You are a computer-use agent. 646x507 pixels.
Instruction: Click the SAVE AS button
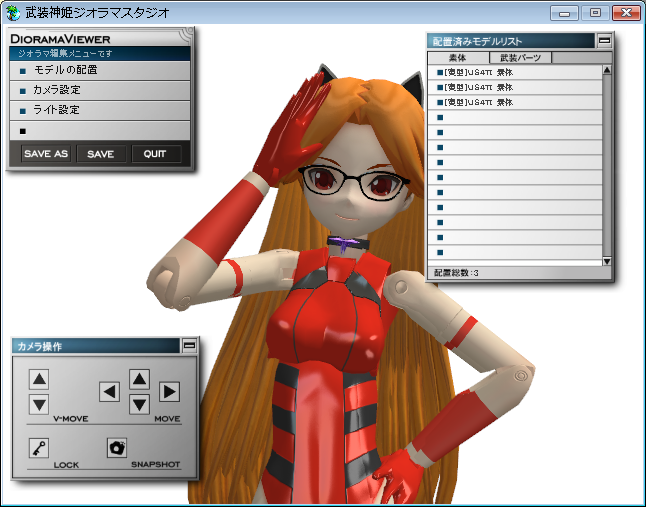[x=46, y=154]
